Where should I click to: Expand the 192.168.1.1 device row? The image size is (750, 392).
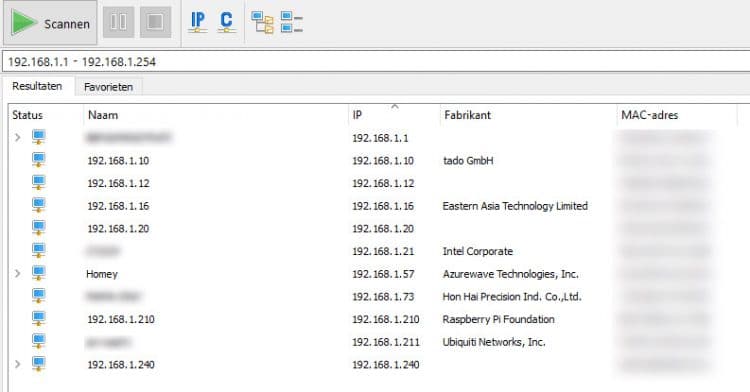coord(18,138)
